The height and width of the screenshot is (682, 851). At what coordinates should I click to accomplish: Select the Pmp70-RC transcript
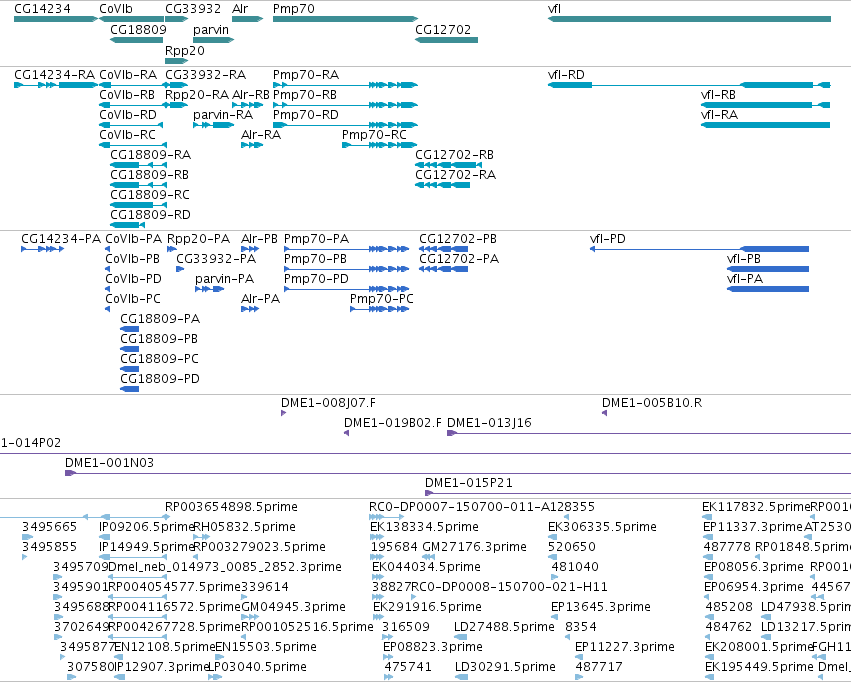[x=380, y=145]
